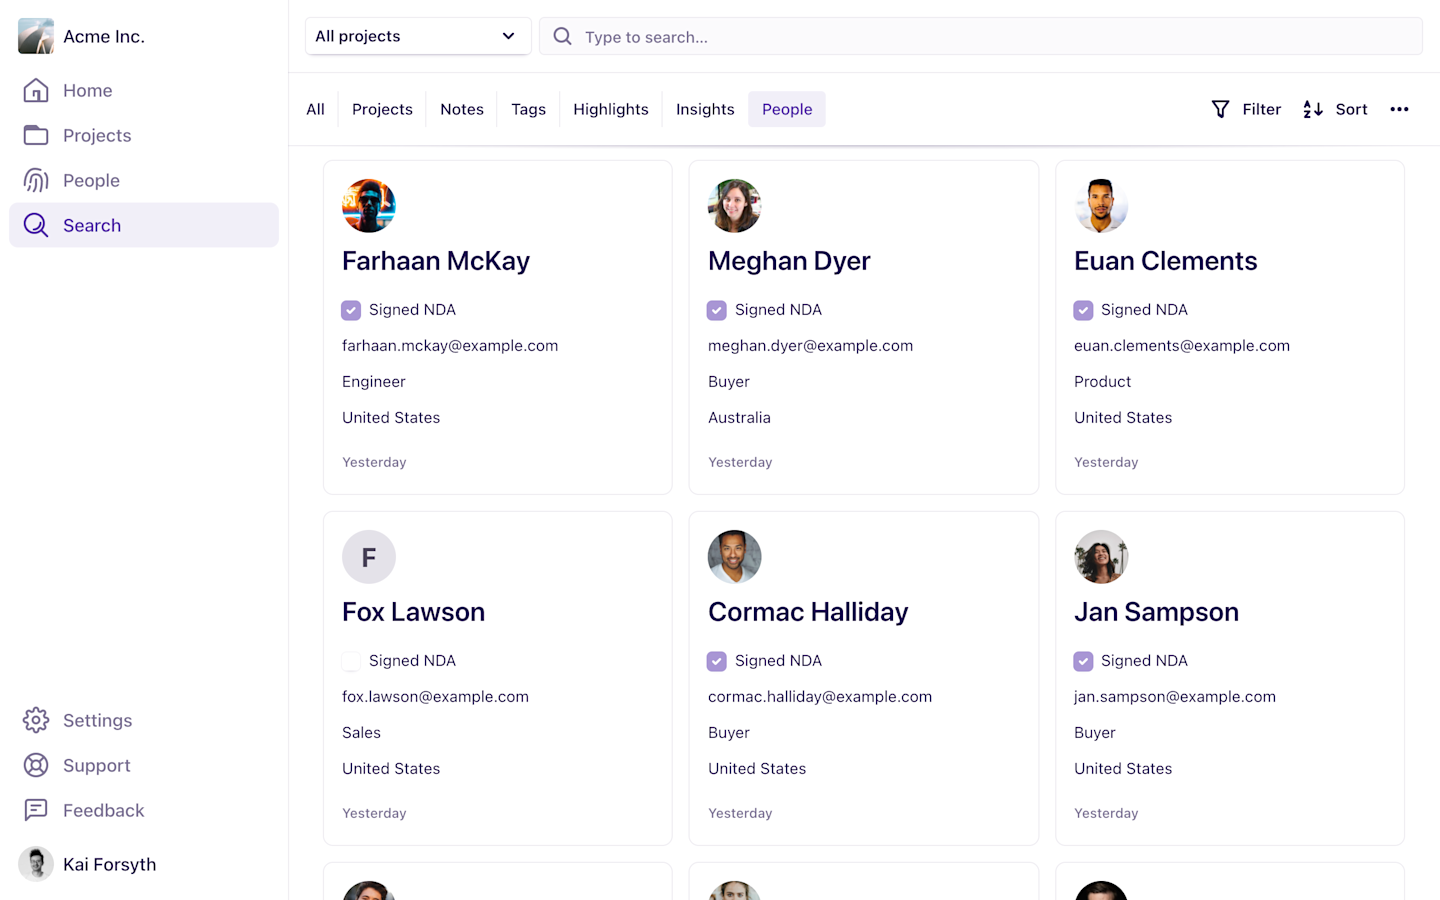Screen dimensions: 1440x900
Task: Toggle Signed NDA checkbox for Euan Clements
Action: (x=1083, y=310)
